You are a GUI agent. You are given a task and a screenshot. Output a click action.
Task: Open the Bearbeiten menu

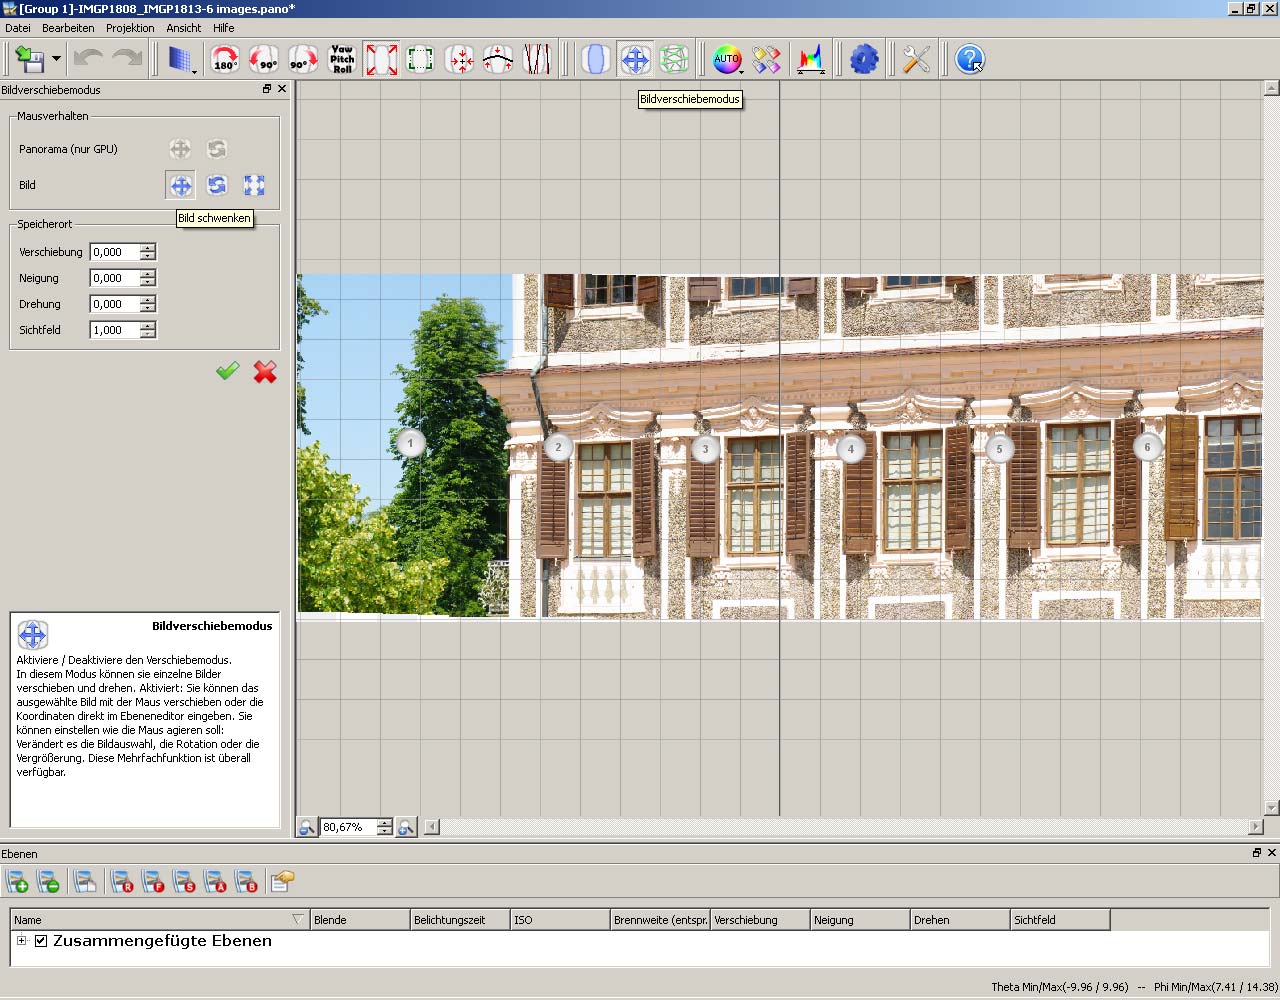(x=68, y=28)
